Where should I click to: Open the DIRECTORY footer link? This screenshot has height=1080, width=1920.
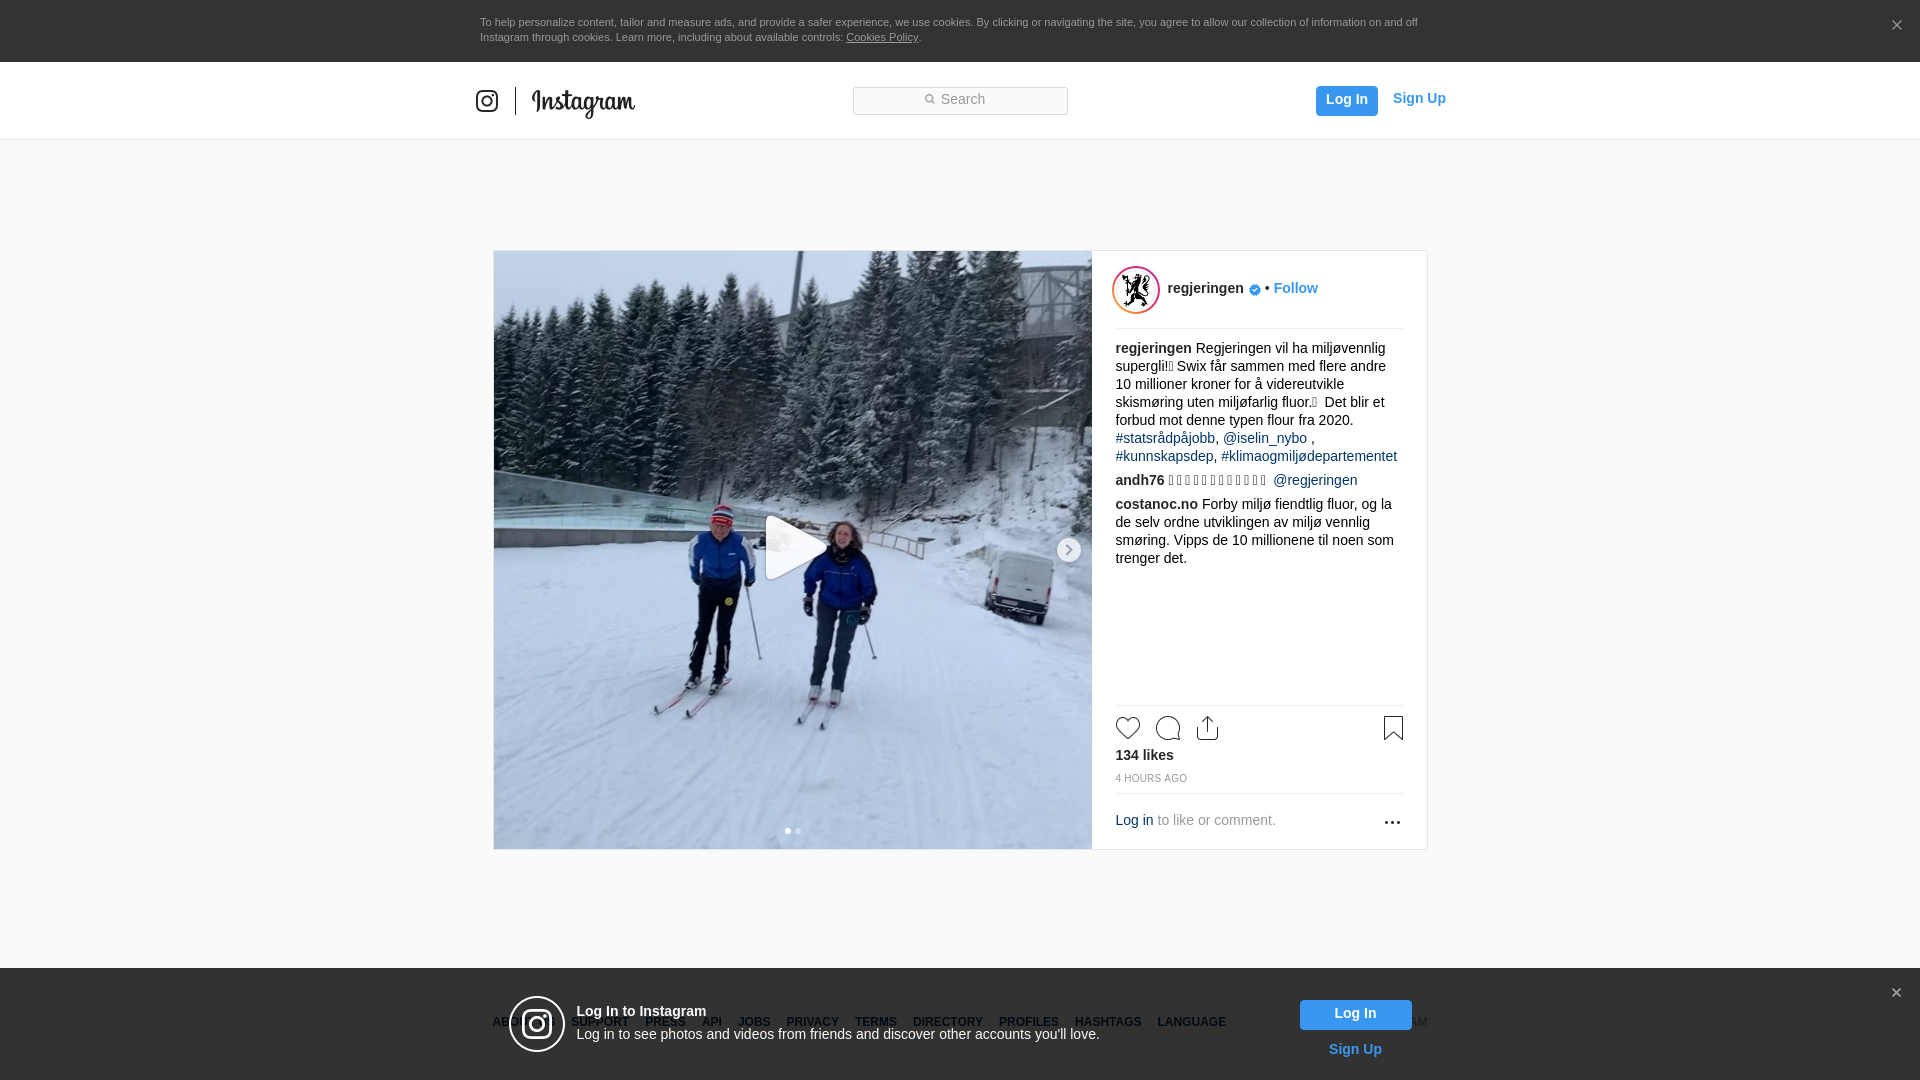pos(947,1022)
